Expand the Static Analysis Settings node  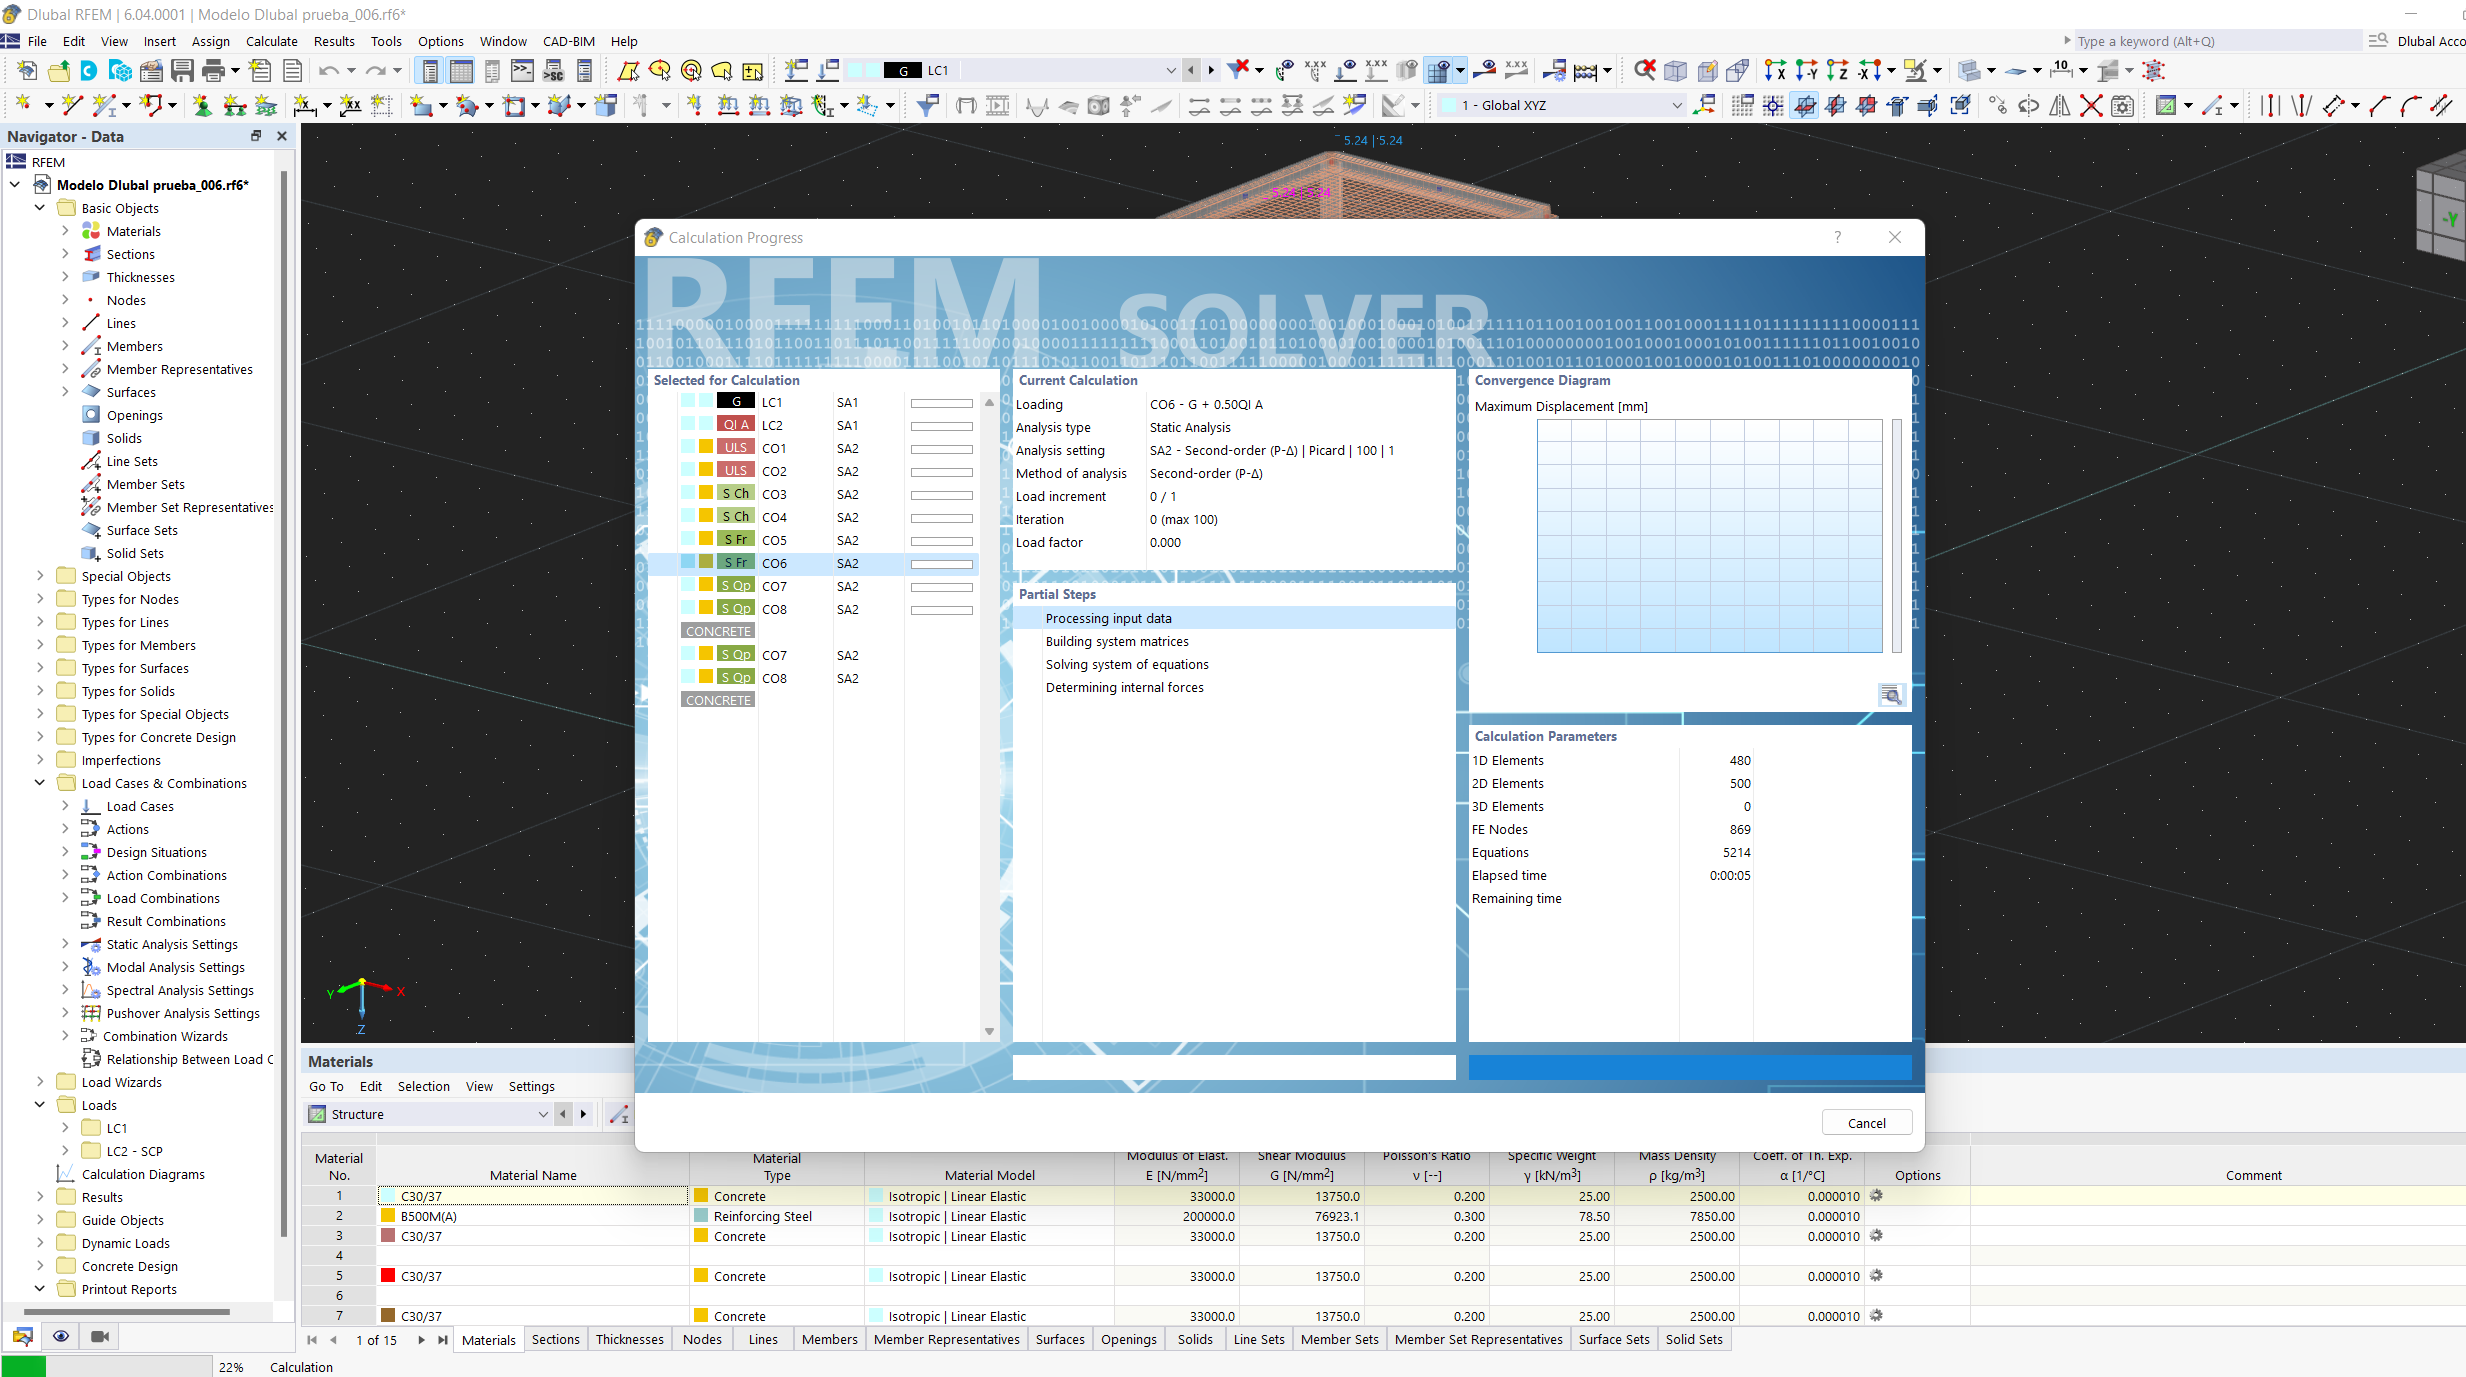click(65, 944)
